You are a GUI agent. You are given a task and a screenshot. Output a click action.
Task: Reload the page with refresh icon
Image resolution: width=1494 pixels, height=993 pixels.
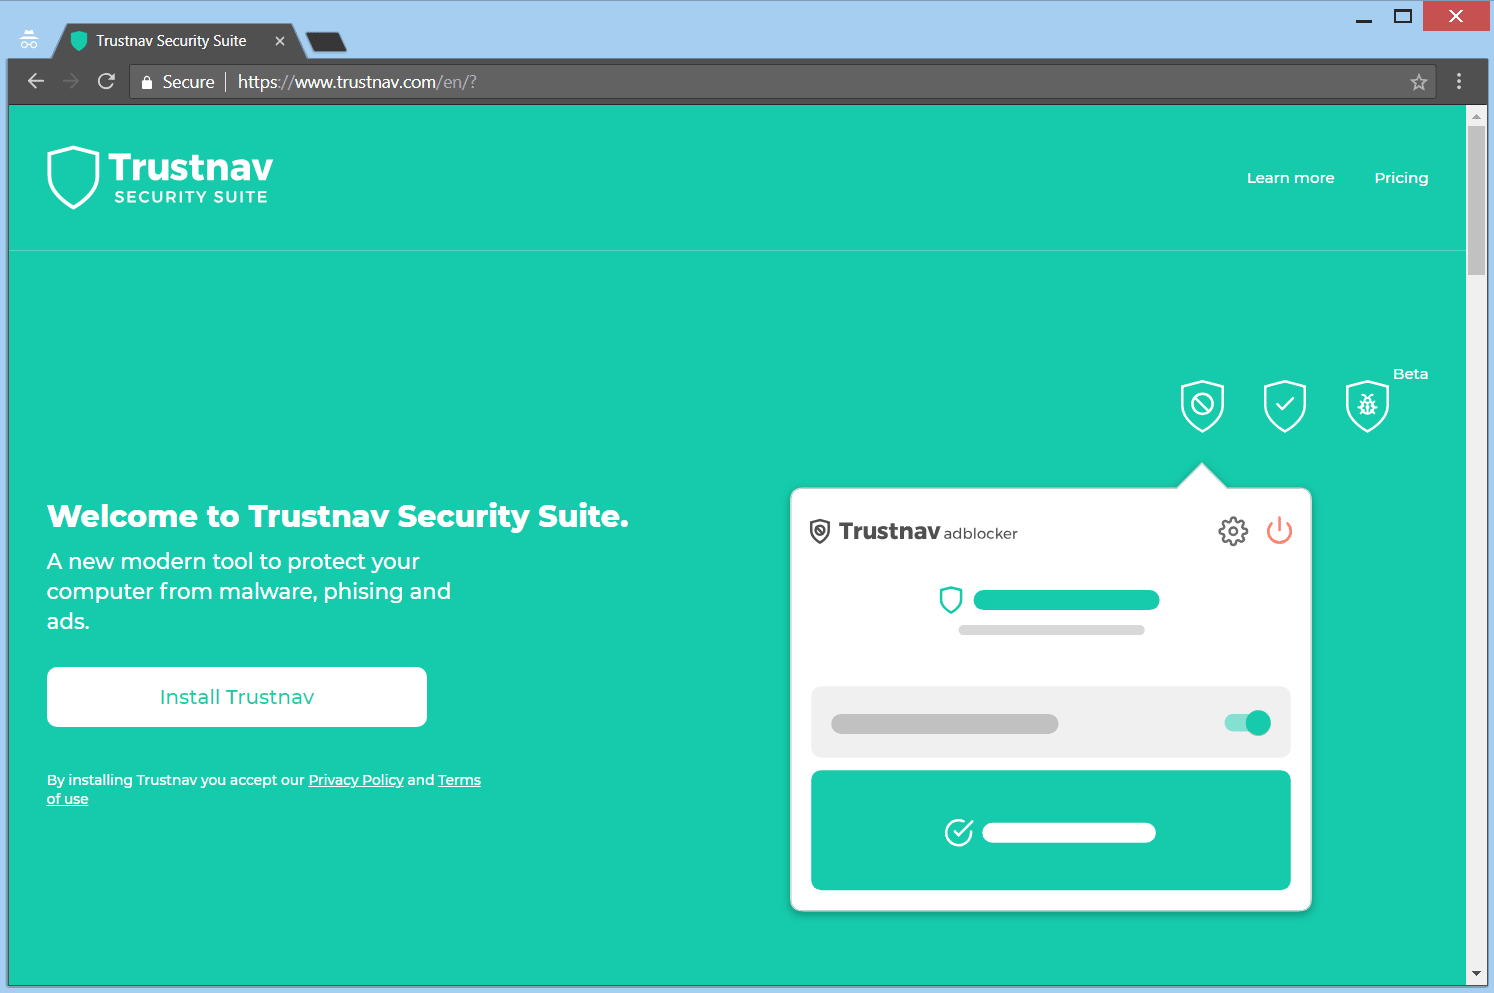pos(106,81)
